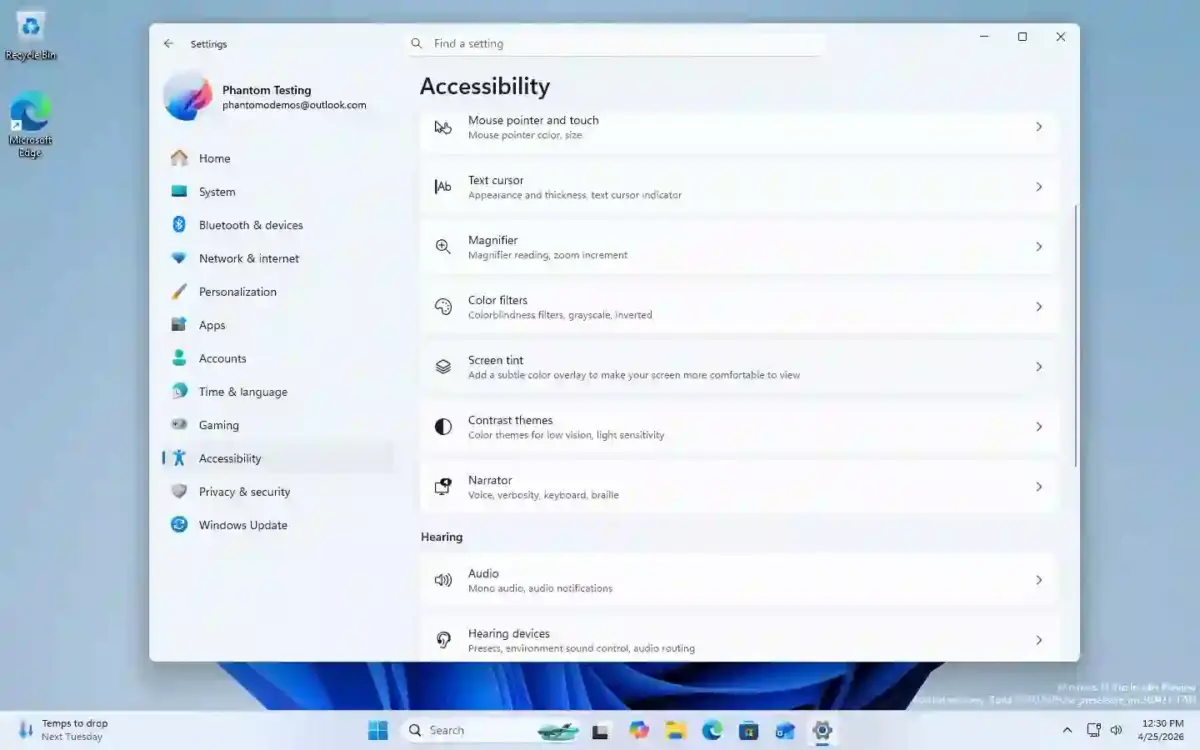This screenshot has width=1200, height=750.
Task: Click the Hearing devices icon
Action: [x=443, y=640]
